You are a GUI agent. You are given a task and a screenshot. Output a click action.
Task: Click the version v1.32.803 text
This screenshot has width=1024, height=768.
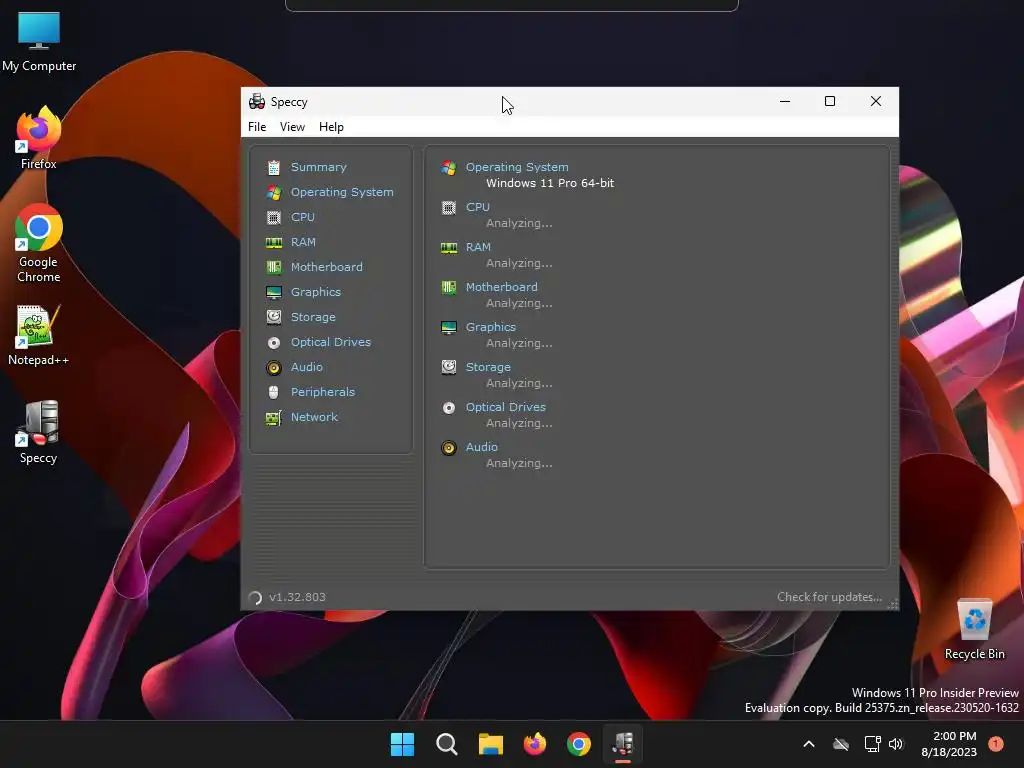pos(297,597)
